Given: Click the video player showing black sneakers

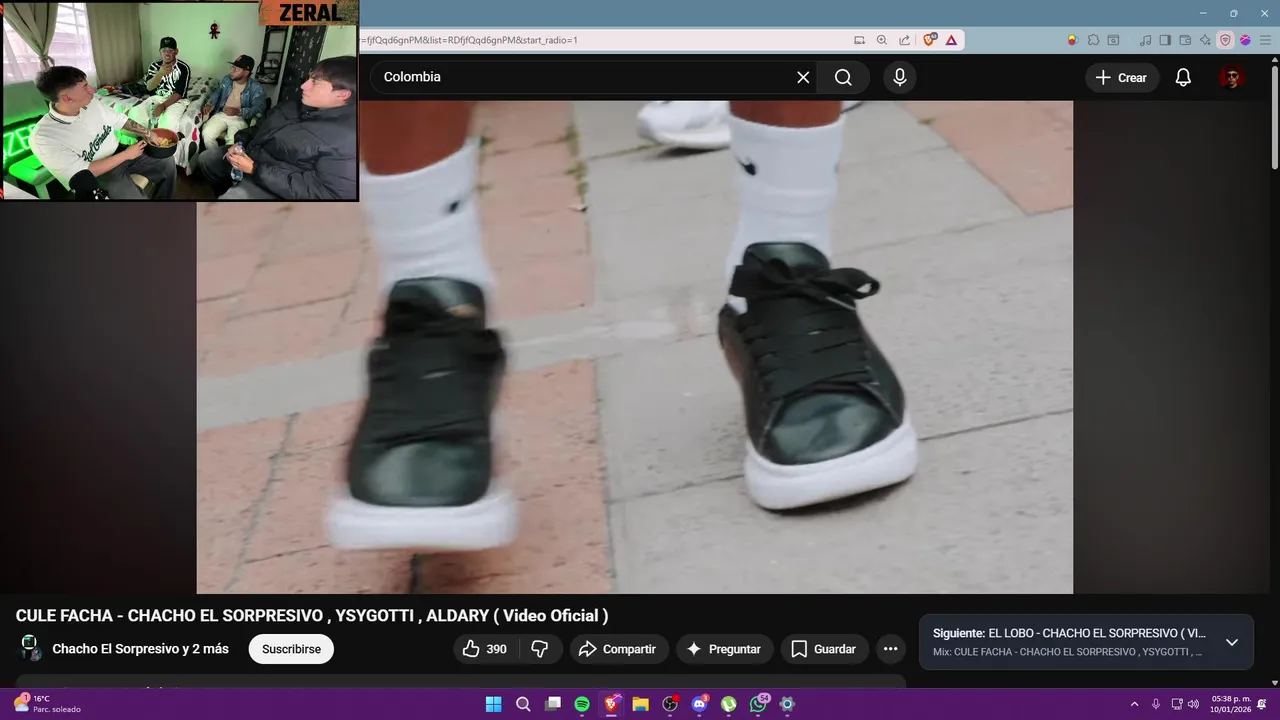Looking at the screenshot, I should click(634, 347).
